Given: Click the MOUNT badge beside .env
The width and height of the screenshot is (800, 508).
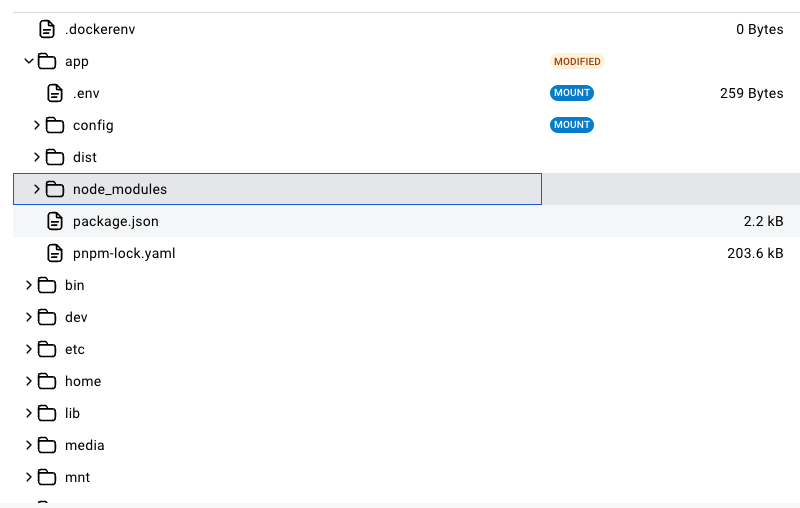Looking at the screenshot, I should (572, 93).
